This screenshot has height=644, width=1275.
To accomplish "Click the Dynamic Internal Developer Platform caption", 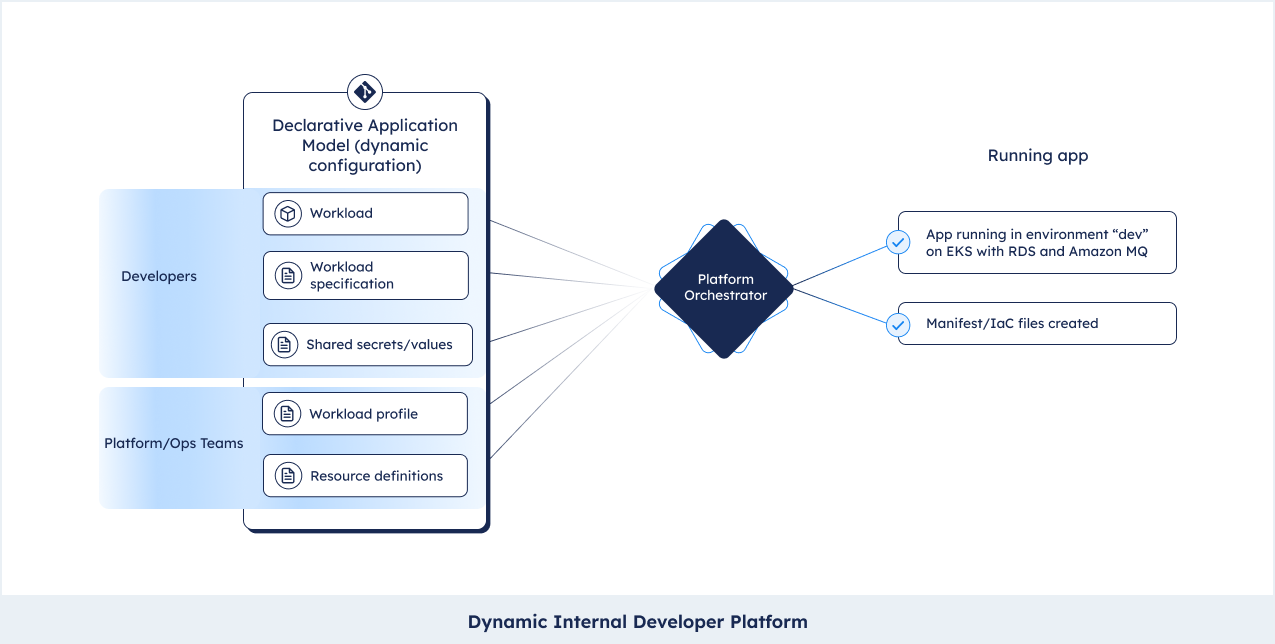I will tap(638, 622).
